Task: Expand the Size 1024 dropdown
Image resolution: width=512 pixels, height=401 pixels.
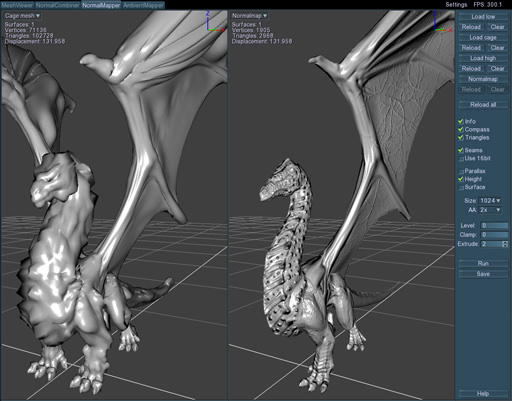Action: (490, 201)
